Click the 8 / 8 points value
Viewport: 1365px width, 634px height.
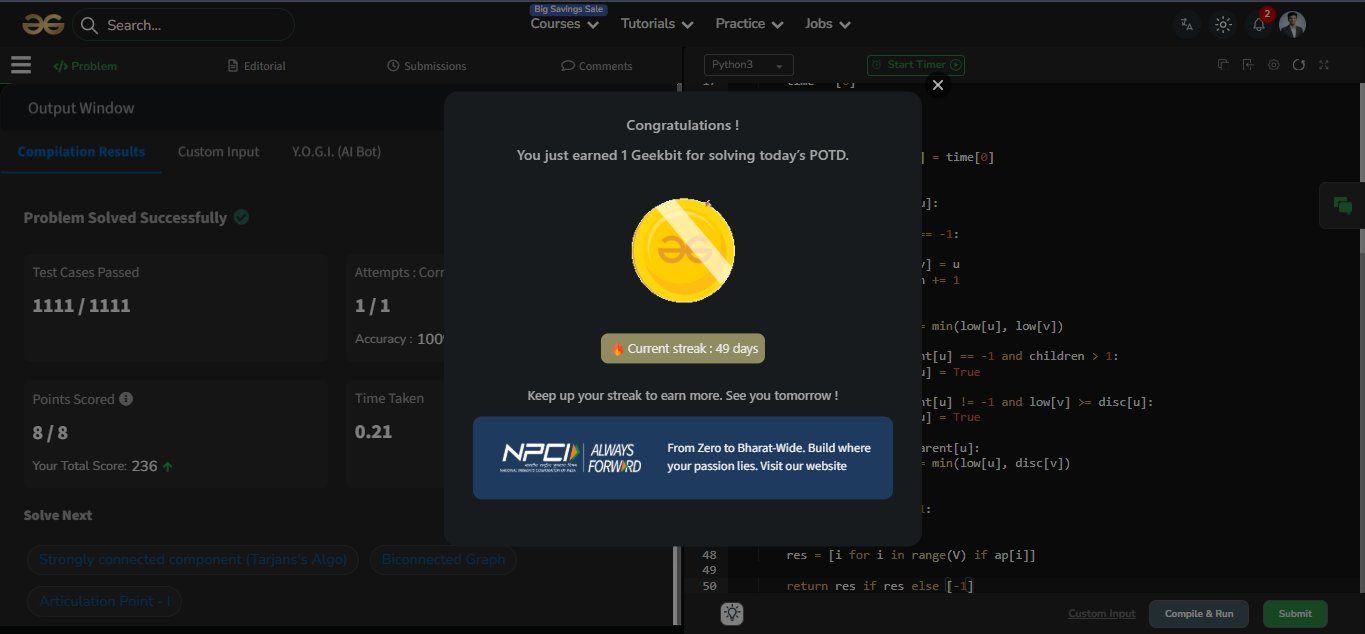50,433
